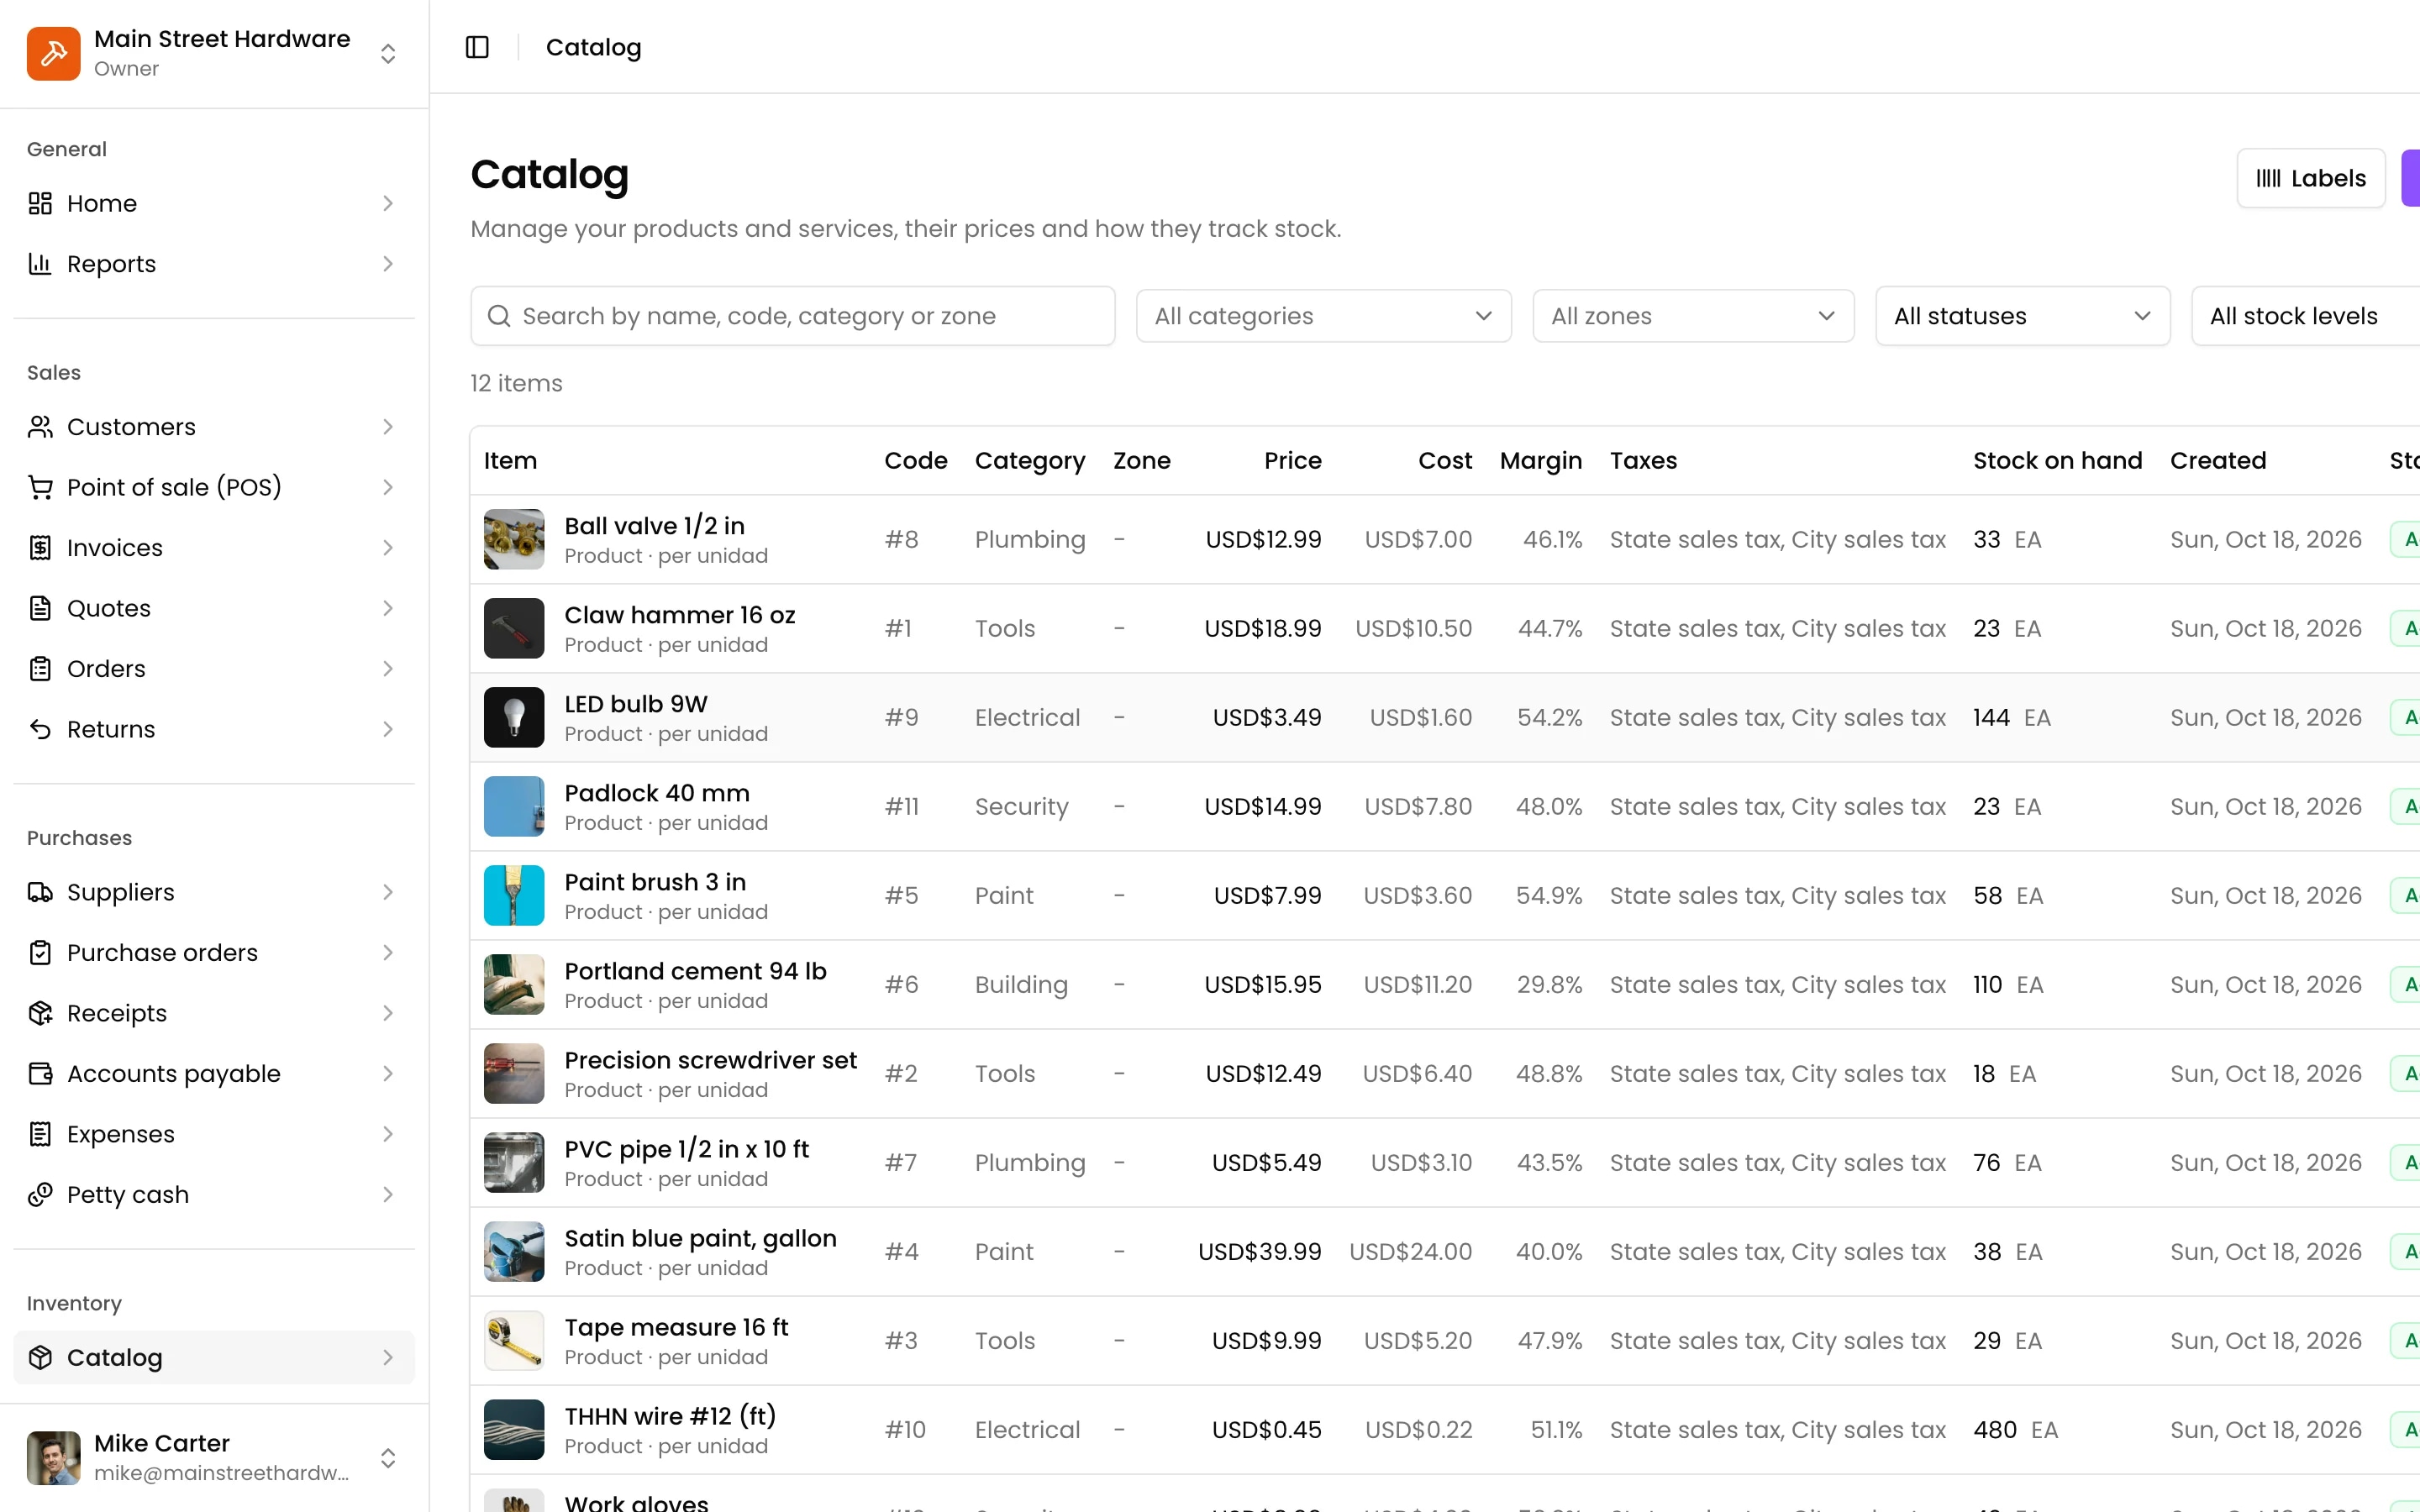Go to Customers in sidebar
The height and width of the screenshot is (1512, 2420).
[214, 427]
